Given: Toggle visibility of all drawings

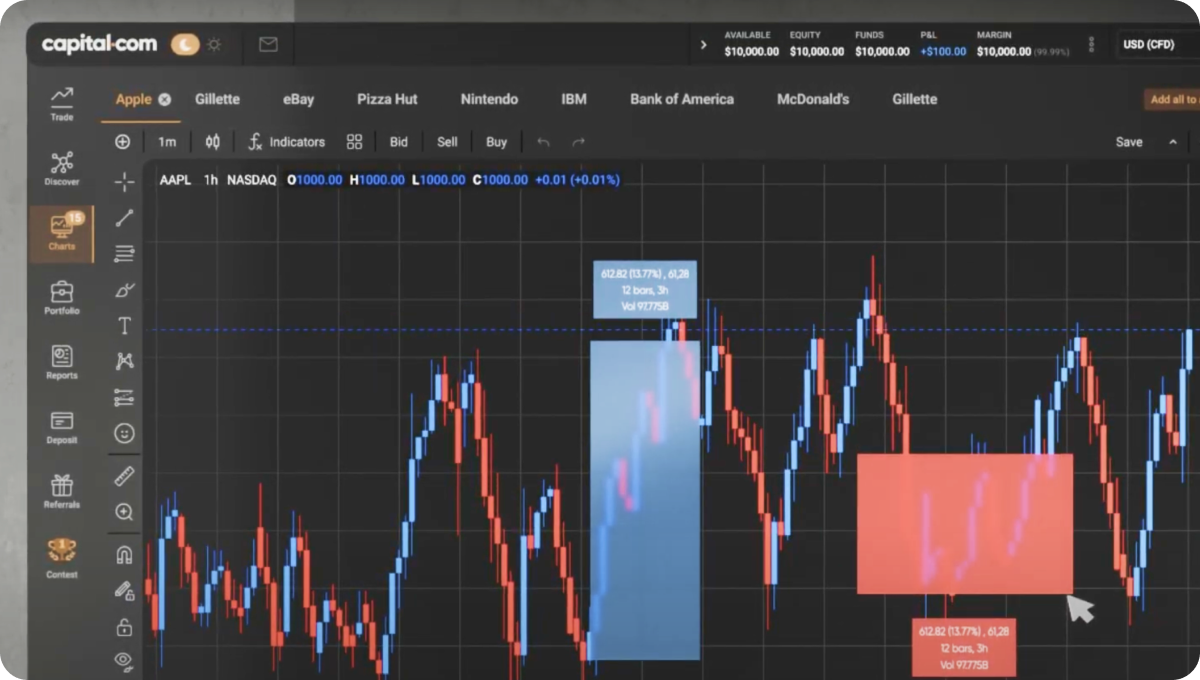Looking at the screenshot, I should tap(124, 659).
